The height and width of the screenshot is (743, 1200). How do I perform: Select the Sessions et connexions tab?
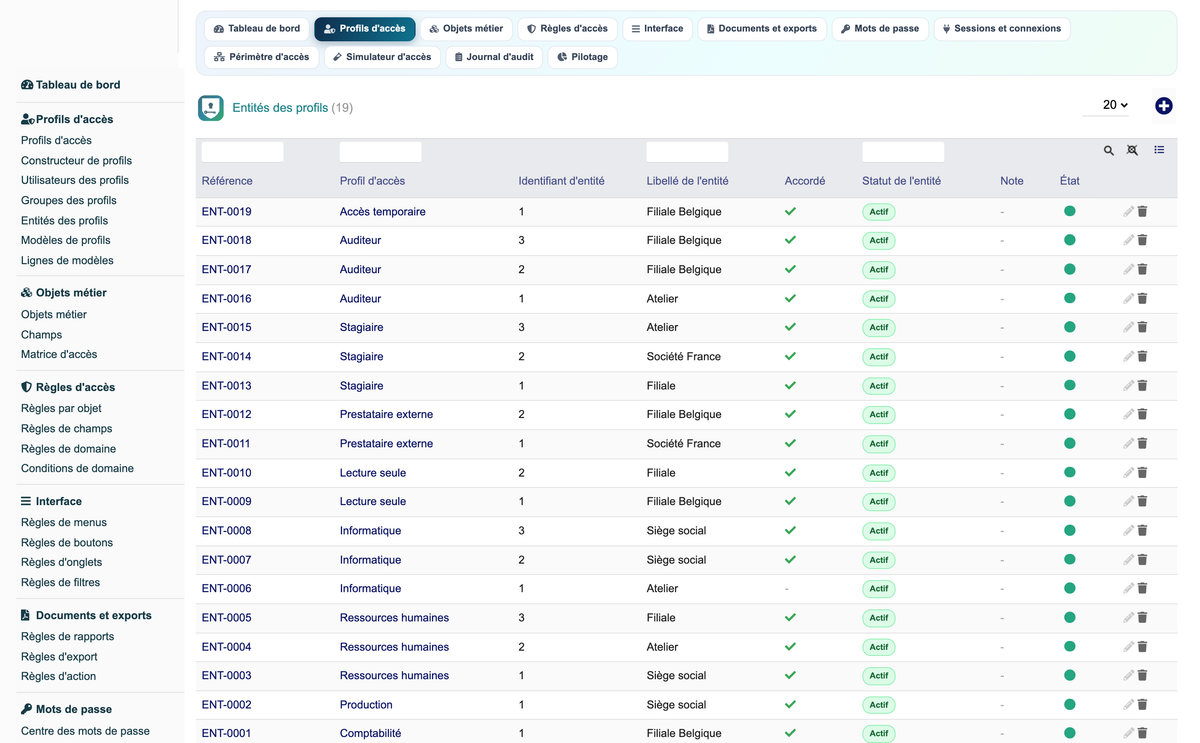click(1002, 29)
